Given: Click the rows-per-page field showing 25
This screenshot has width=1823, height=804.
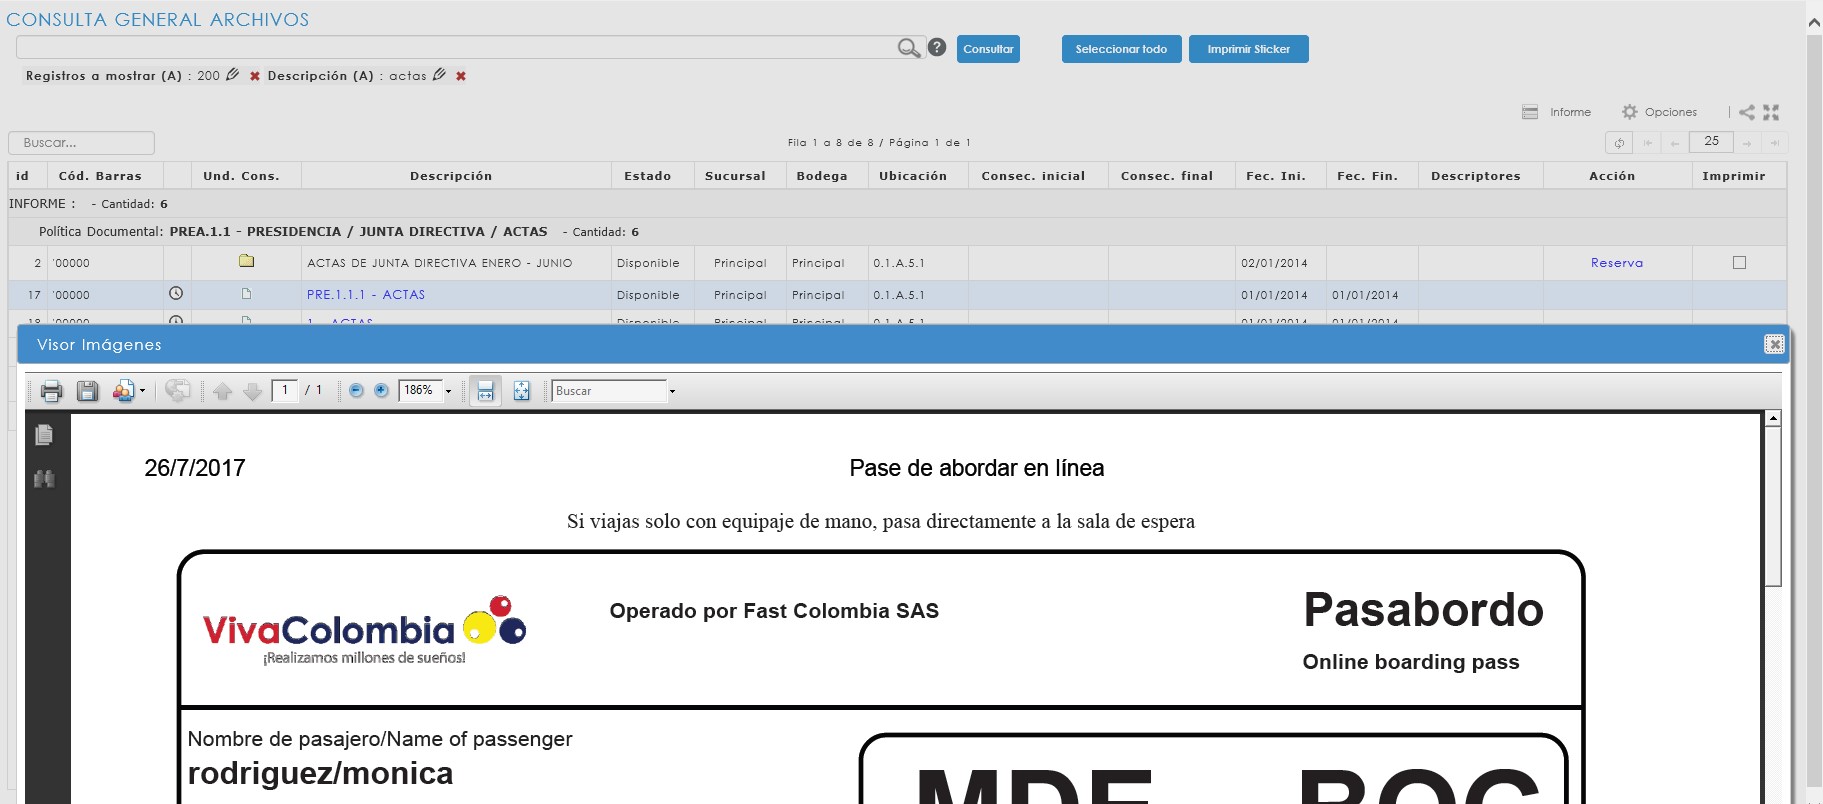Looking at the screenshot, I should (x=1711, y=142).
